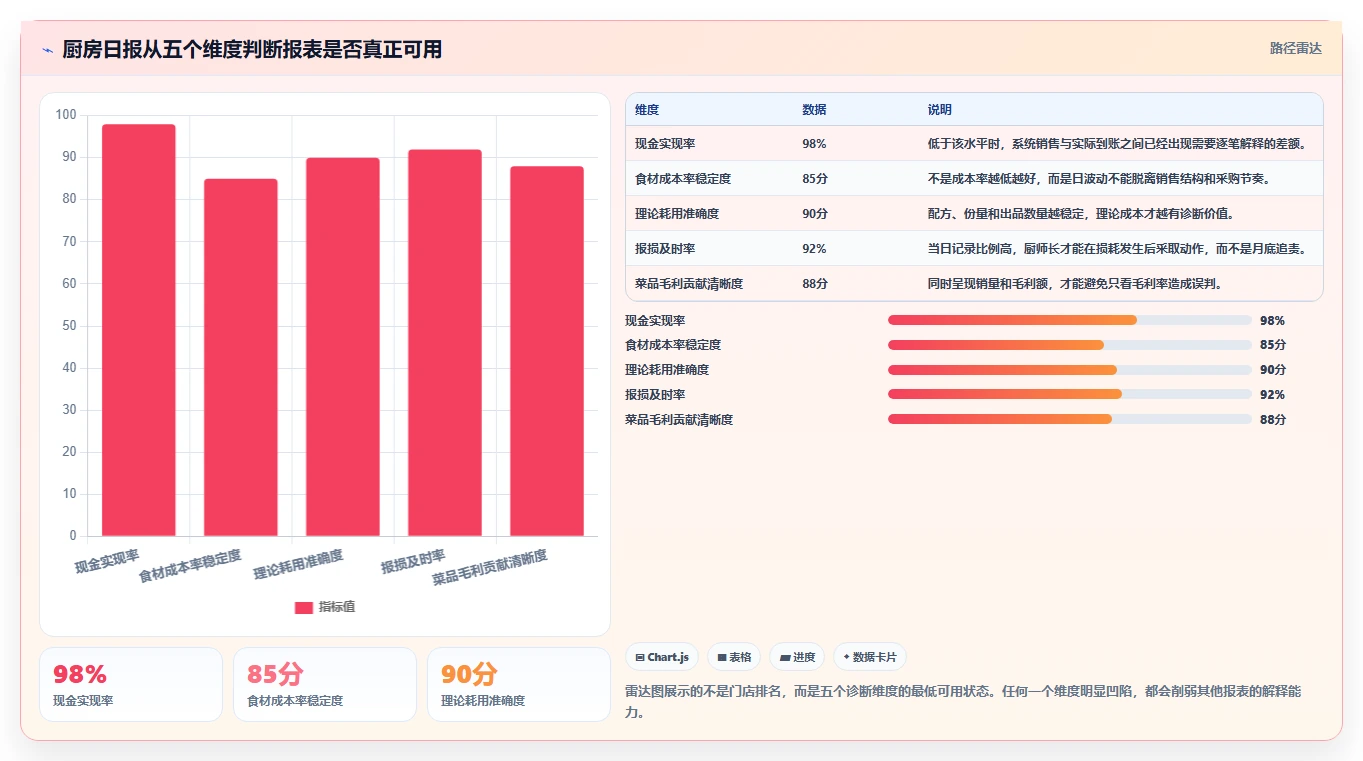Click the 理论耗用准确度 bar in chart
This screenshot has height=761, width=1363.
click(343, 347)
